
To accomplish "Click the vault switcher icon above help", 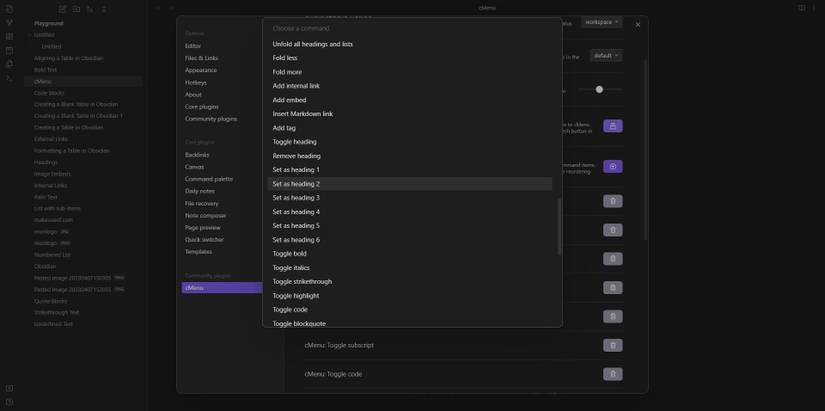I will 9,388.
